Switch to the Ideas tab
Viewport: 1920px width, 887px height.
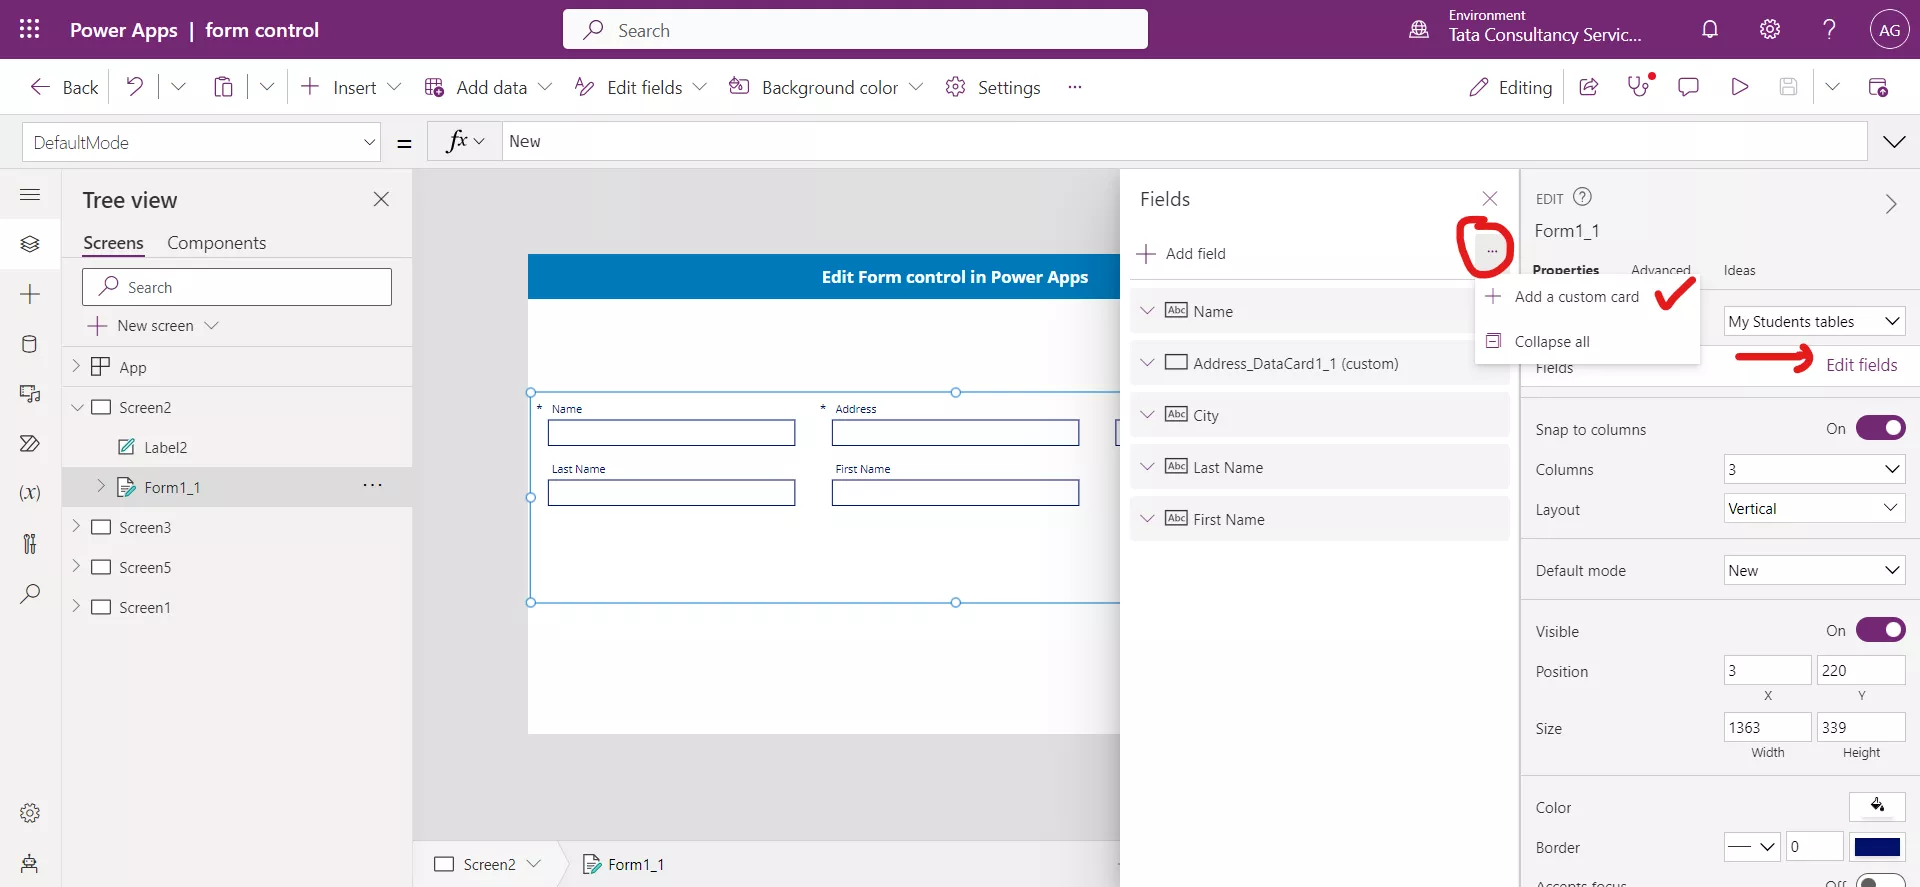tap(1739, 270)
